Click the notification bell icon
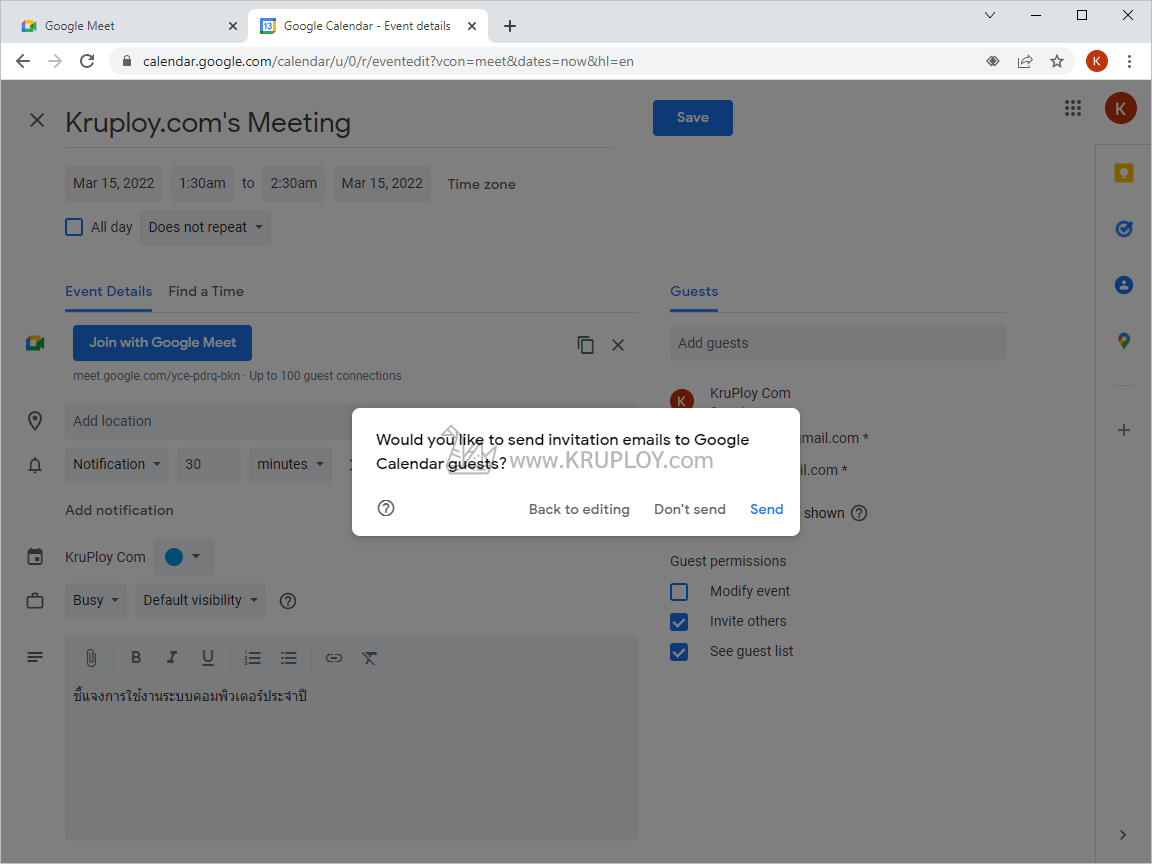 click(35, 465)
